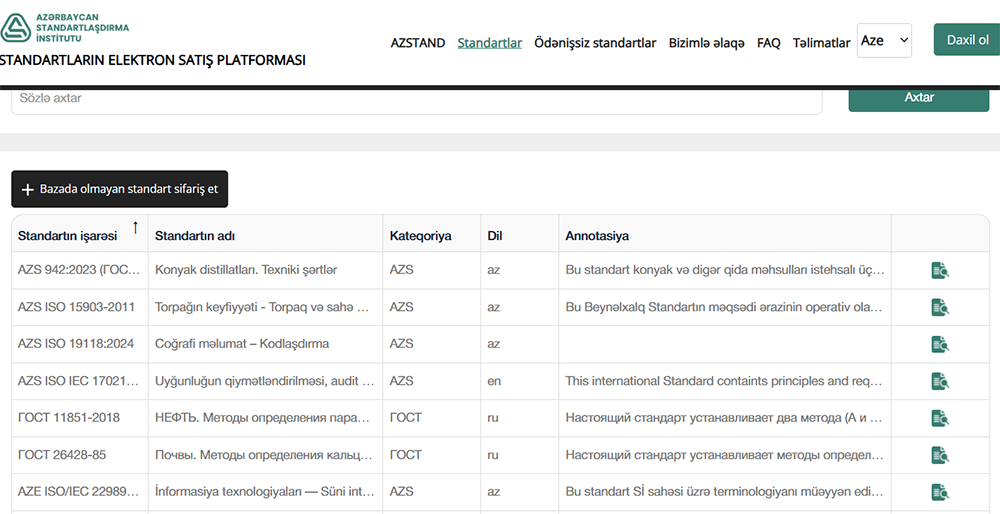Open details icon for AZS 942:2023 row
Image resolution: width=1000 pixels, height=514 pixels.
[939, 270]
